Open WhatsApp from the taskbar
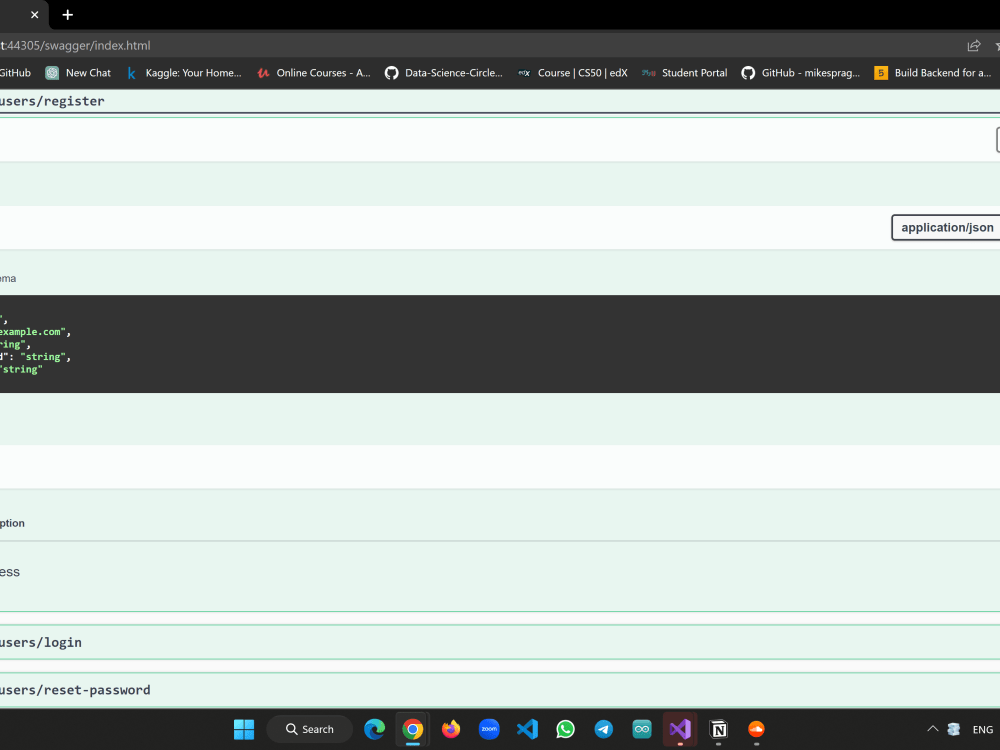The image size is (1000, 750). coord(565,729)
